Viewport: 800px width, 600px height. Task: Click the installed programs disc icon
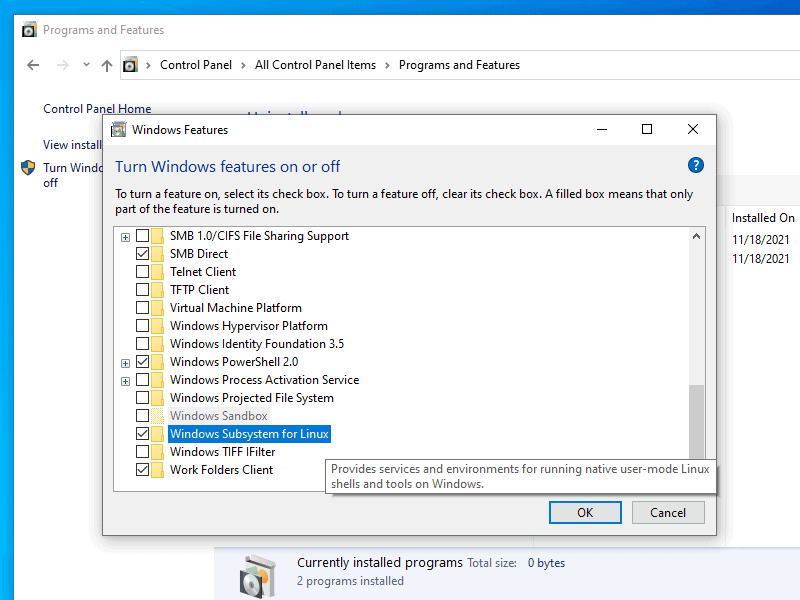(x=258, y=577)
